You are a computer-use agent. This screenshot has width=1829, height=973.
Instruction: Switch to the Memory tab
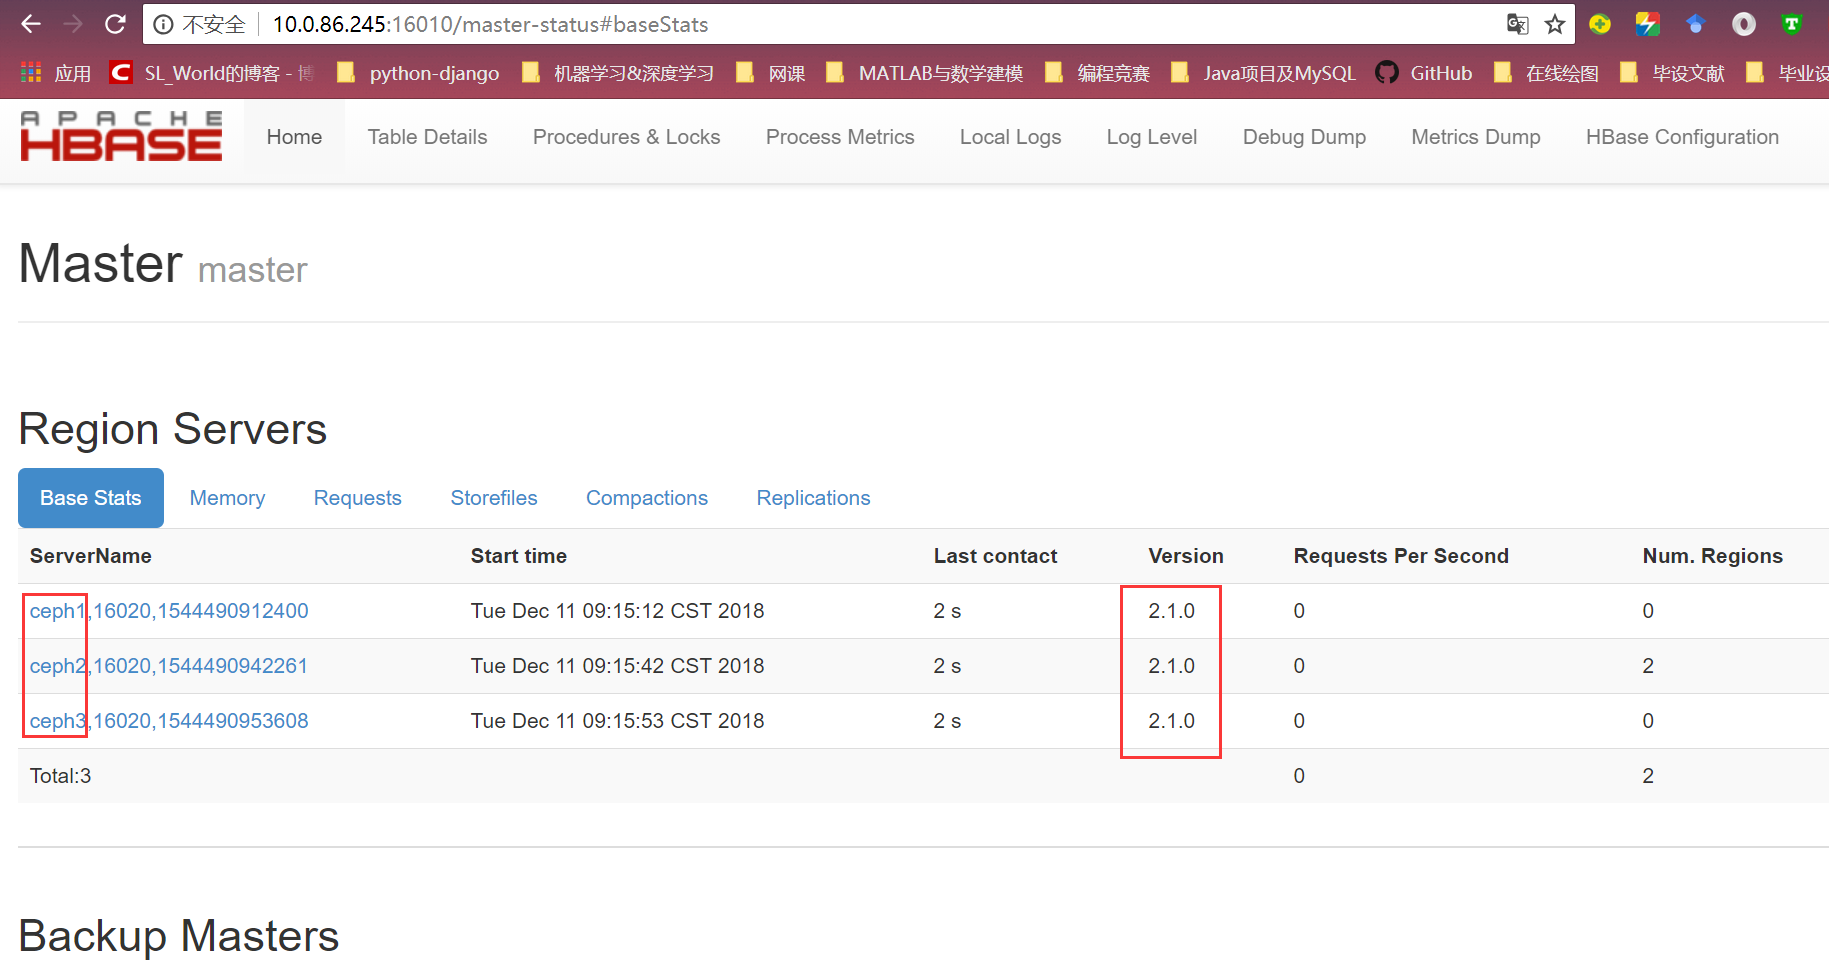pyautogui.click(x=227, y=497)
